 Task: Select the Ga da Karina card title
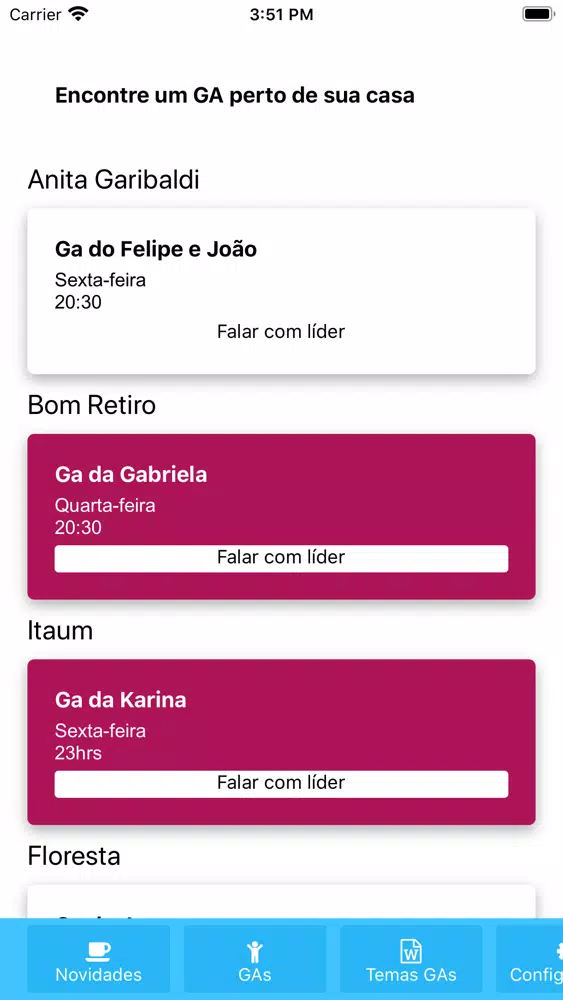pos(121,700)
